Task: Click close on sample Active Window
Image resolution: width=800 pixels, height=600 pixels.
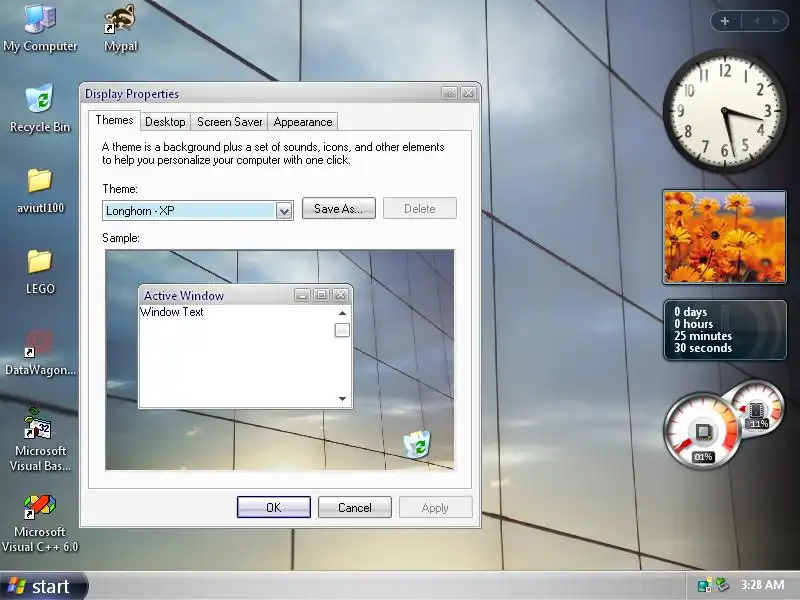Action: coord(340,295)
